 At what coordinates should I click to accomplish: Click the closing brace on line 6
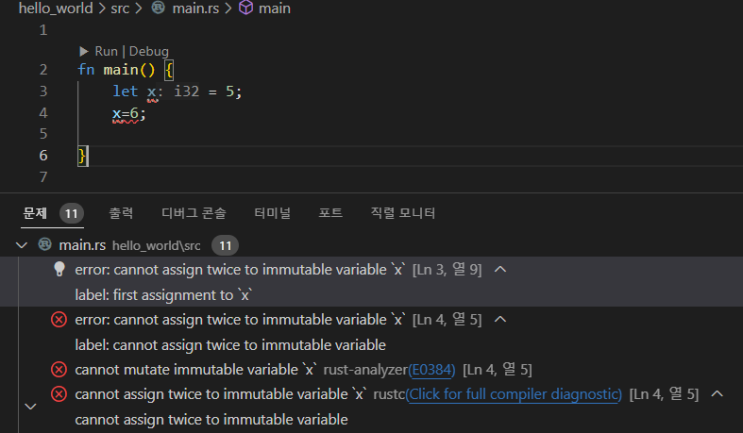point(82,156)
